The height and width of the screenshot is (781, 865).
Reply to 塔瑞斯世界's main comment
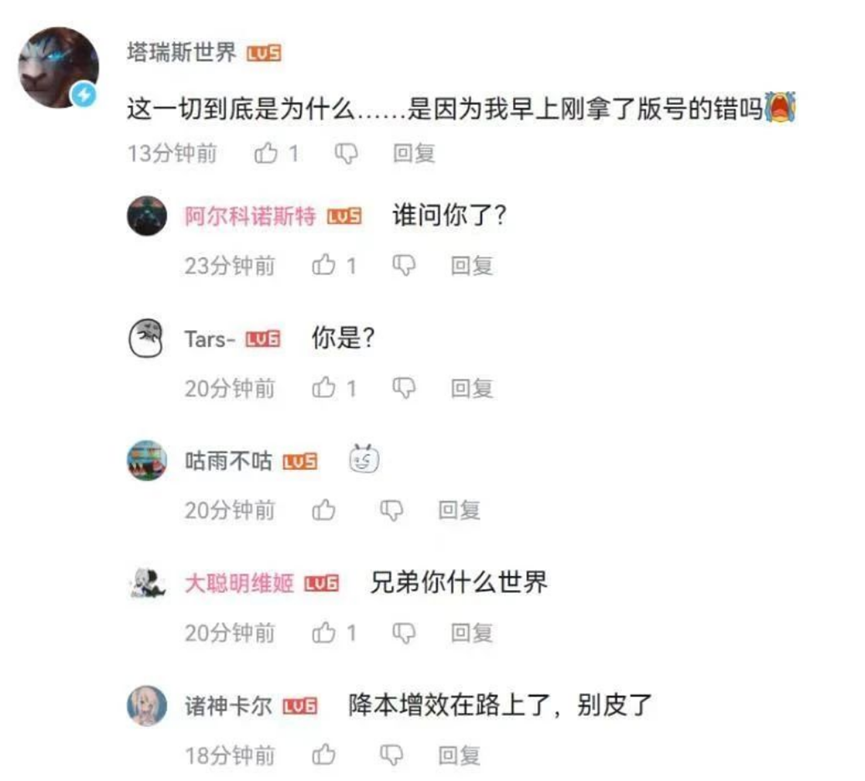click(x=414, y=153)
